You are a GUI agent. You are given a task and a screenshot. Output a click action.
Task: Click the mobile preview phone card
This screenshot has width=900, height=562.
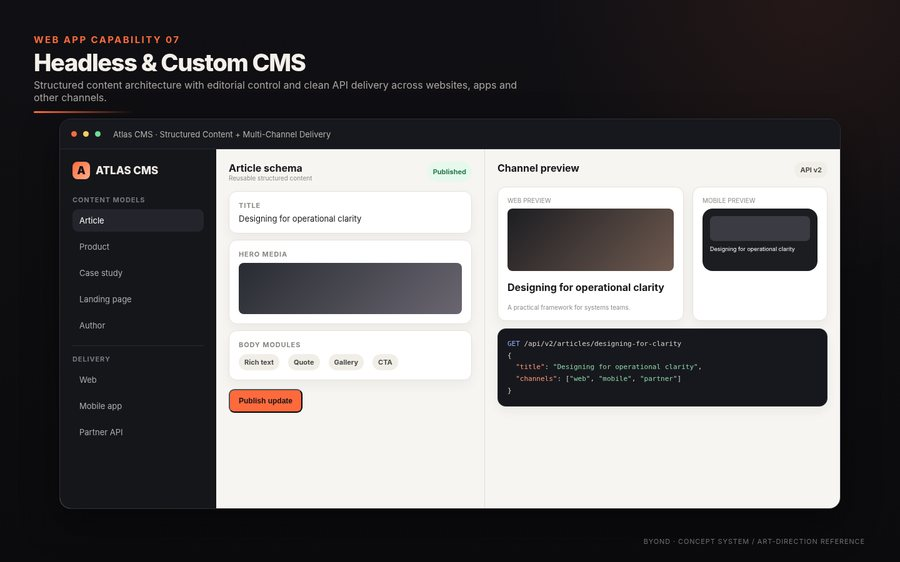click(759, 239)
